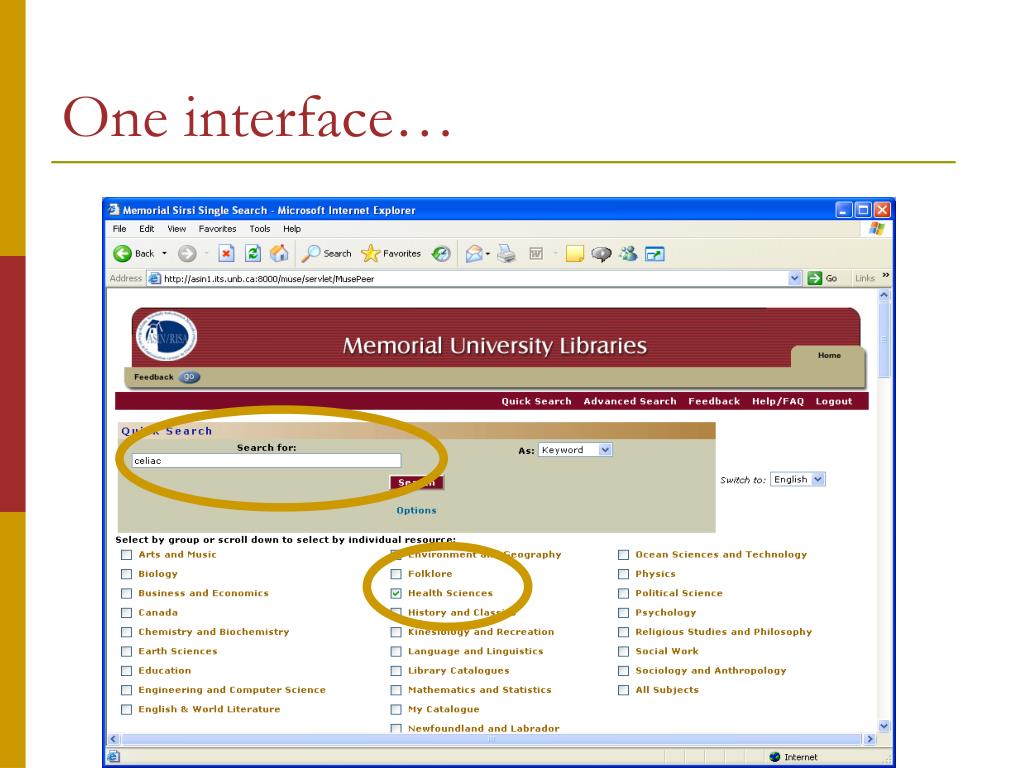The width and height of the screenshot is (1024, 768).
Task: Open Favorites star in toolbar
Action: [x=370, y=253]
